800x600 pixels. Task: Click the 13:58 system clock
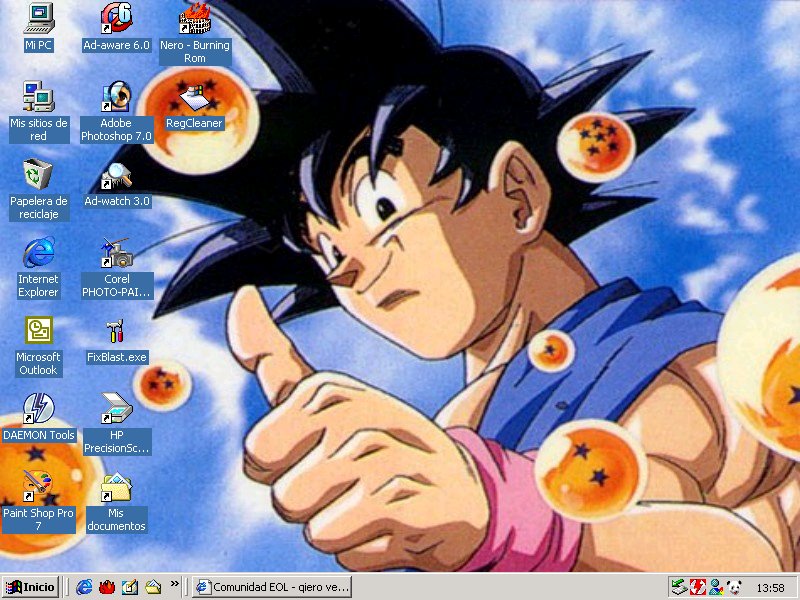coord(770,588)
